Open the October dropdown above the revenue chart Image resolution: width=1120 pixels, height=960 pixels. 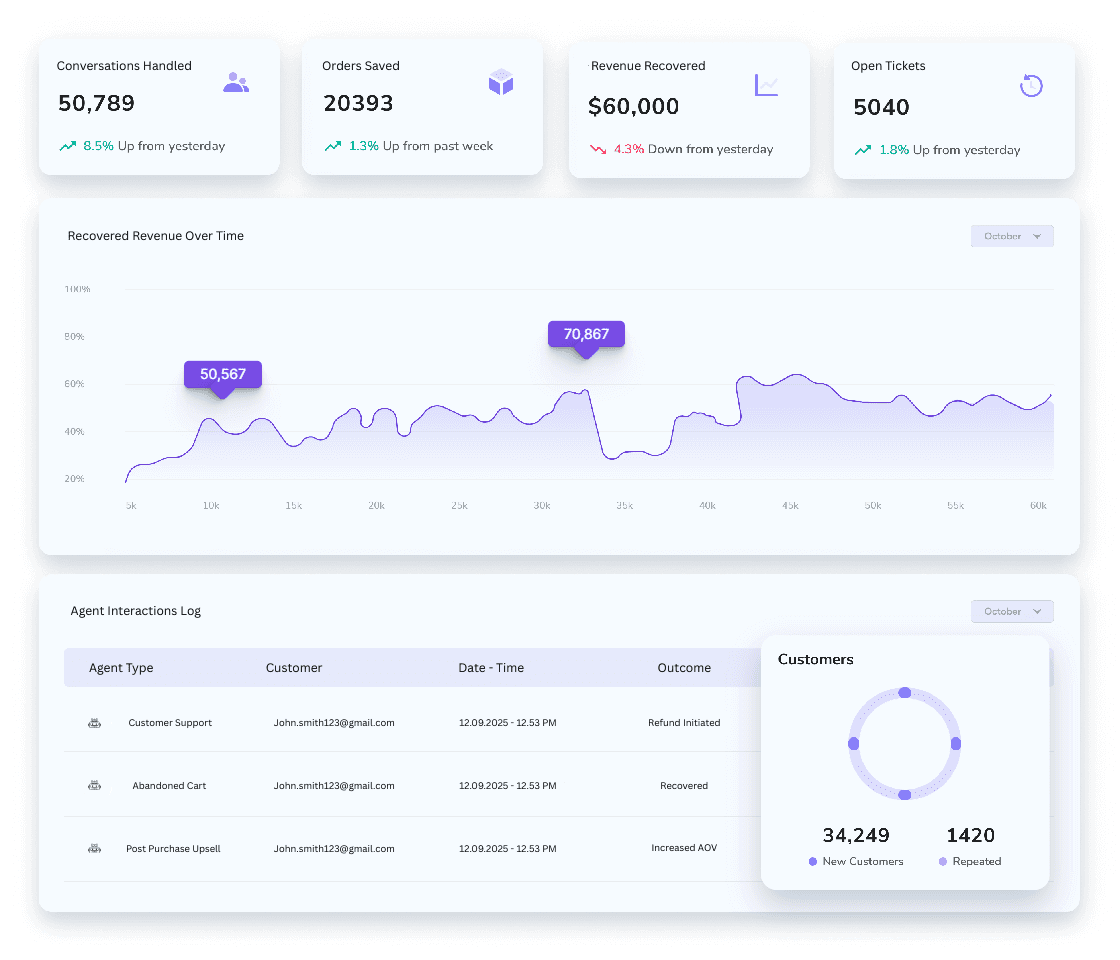pos(1012,235)
